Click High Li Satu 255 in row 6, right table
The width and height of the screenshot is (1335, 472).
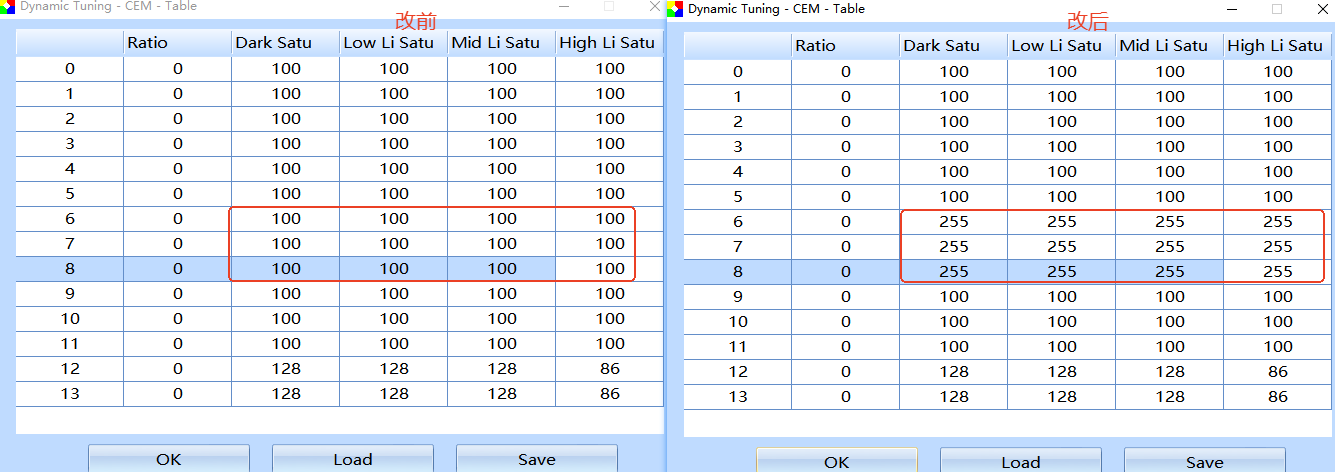(x=1277, y=222)
